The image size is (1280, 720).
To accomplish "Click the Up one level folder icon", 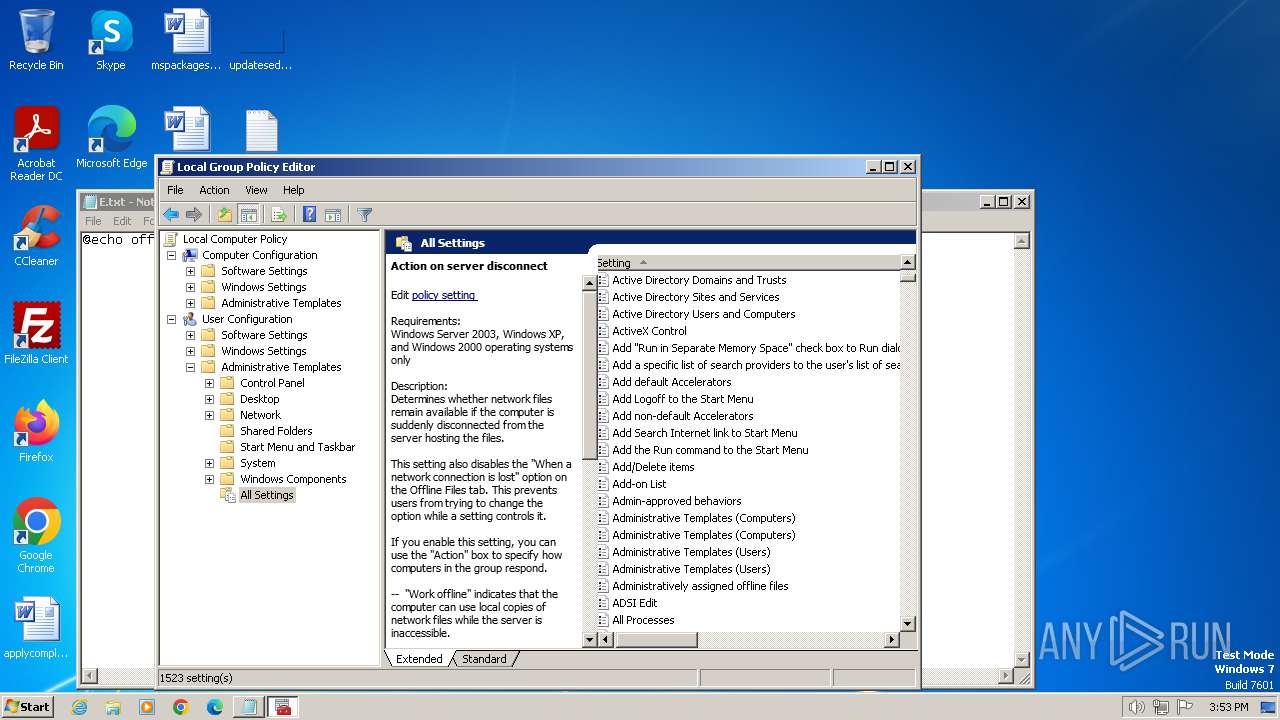I will pos(225,215).
